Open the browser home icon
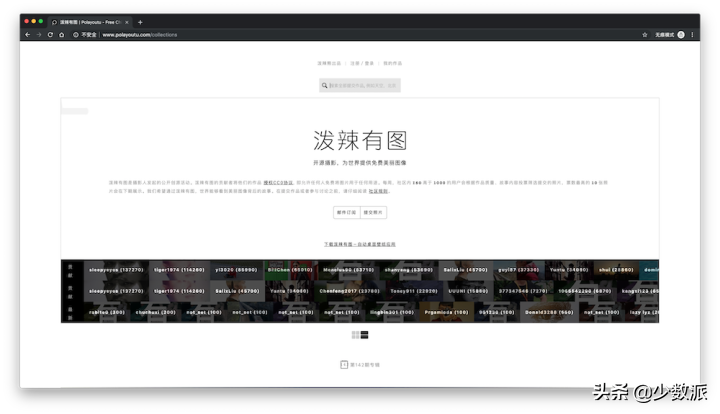Viewport: 720px width, 414px height. click(x=62, y=35)
